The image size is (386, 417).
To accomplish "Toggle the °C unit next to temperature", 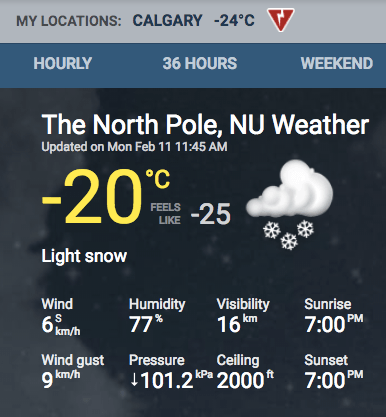I will (x=158, y=179).
